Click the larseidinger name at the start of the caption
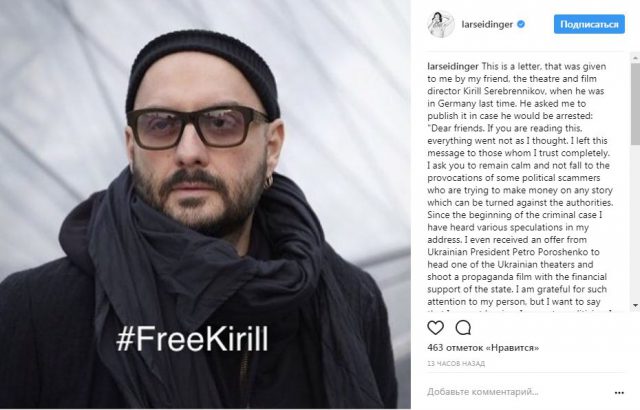 click(453, 66)
